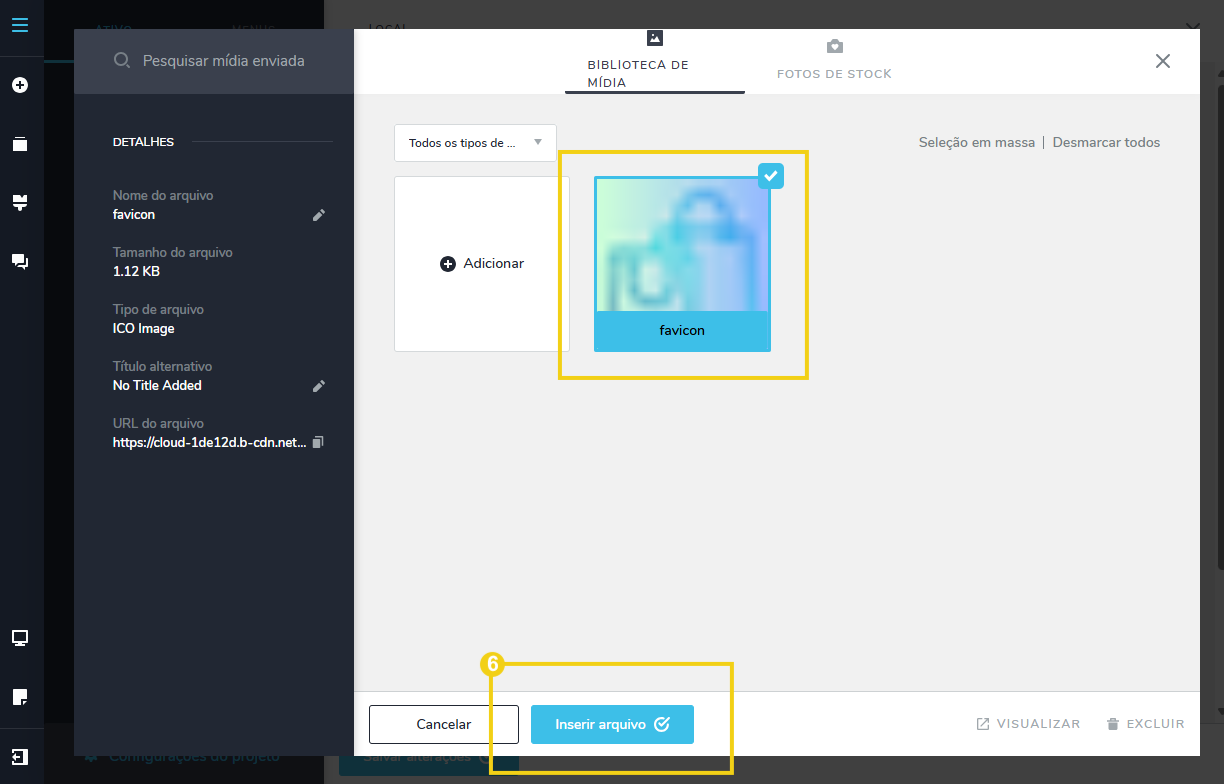Copy the file URL with the copy icon

click(318, 442)
